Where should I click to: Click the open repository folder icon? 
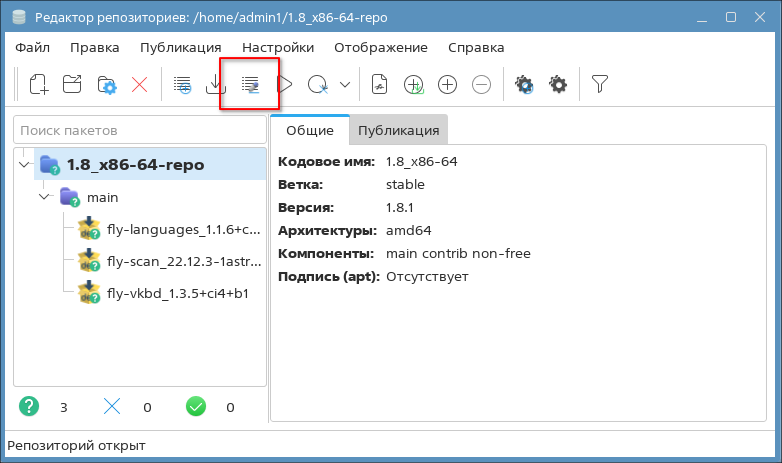click(x=72, y=85)
